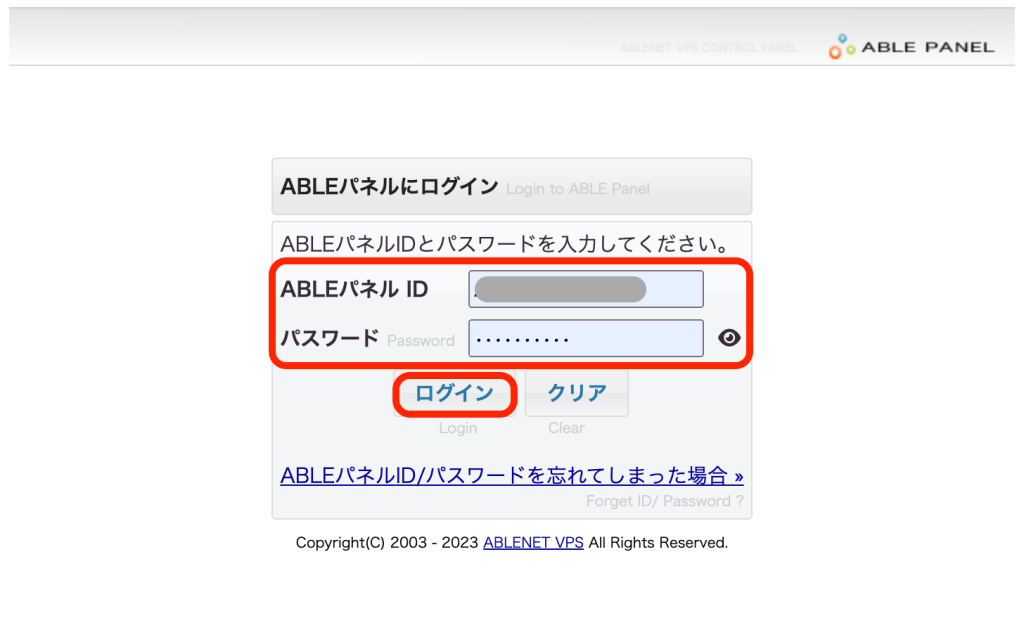This screenshot has width=1024, height=623.
Task: Click the Forget ID/ Password ? text
Action: point(664,501)
